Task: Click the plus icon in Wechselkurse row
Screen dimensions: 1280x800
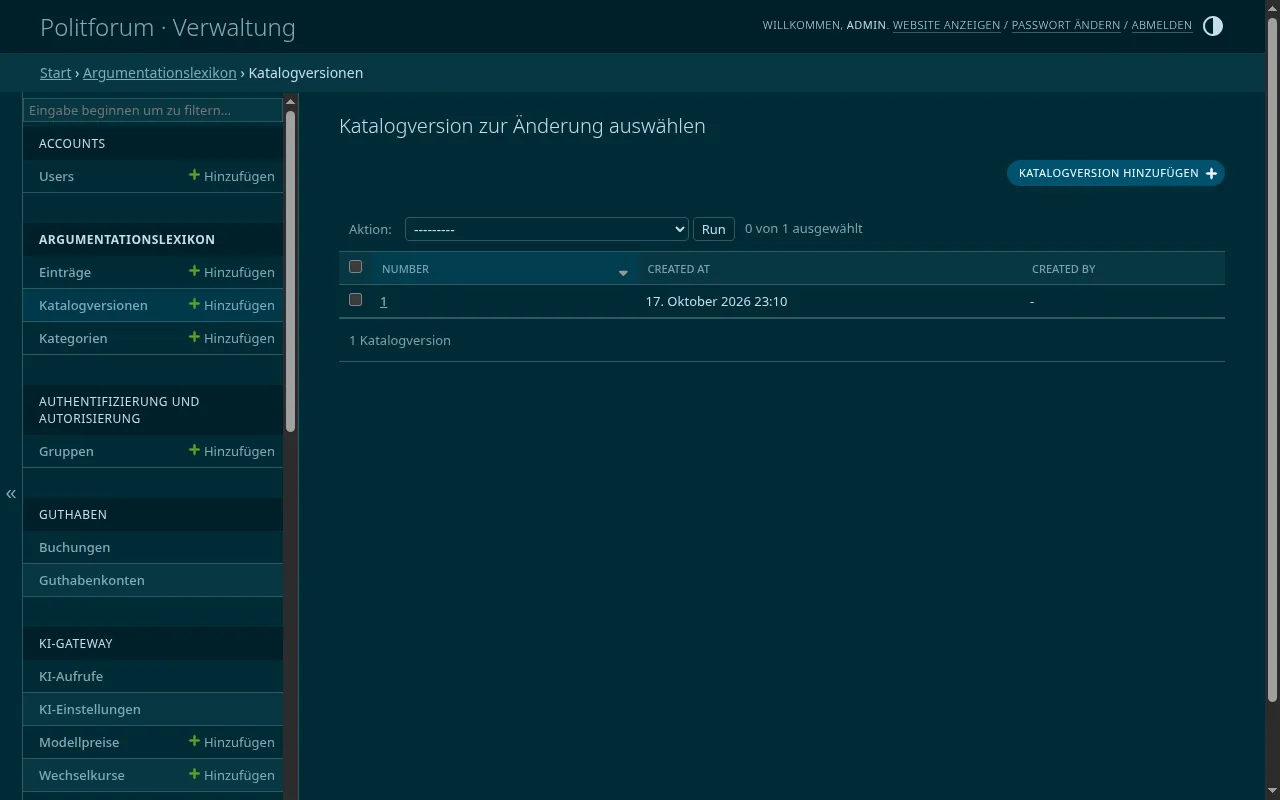Action: pos(194,774)
